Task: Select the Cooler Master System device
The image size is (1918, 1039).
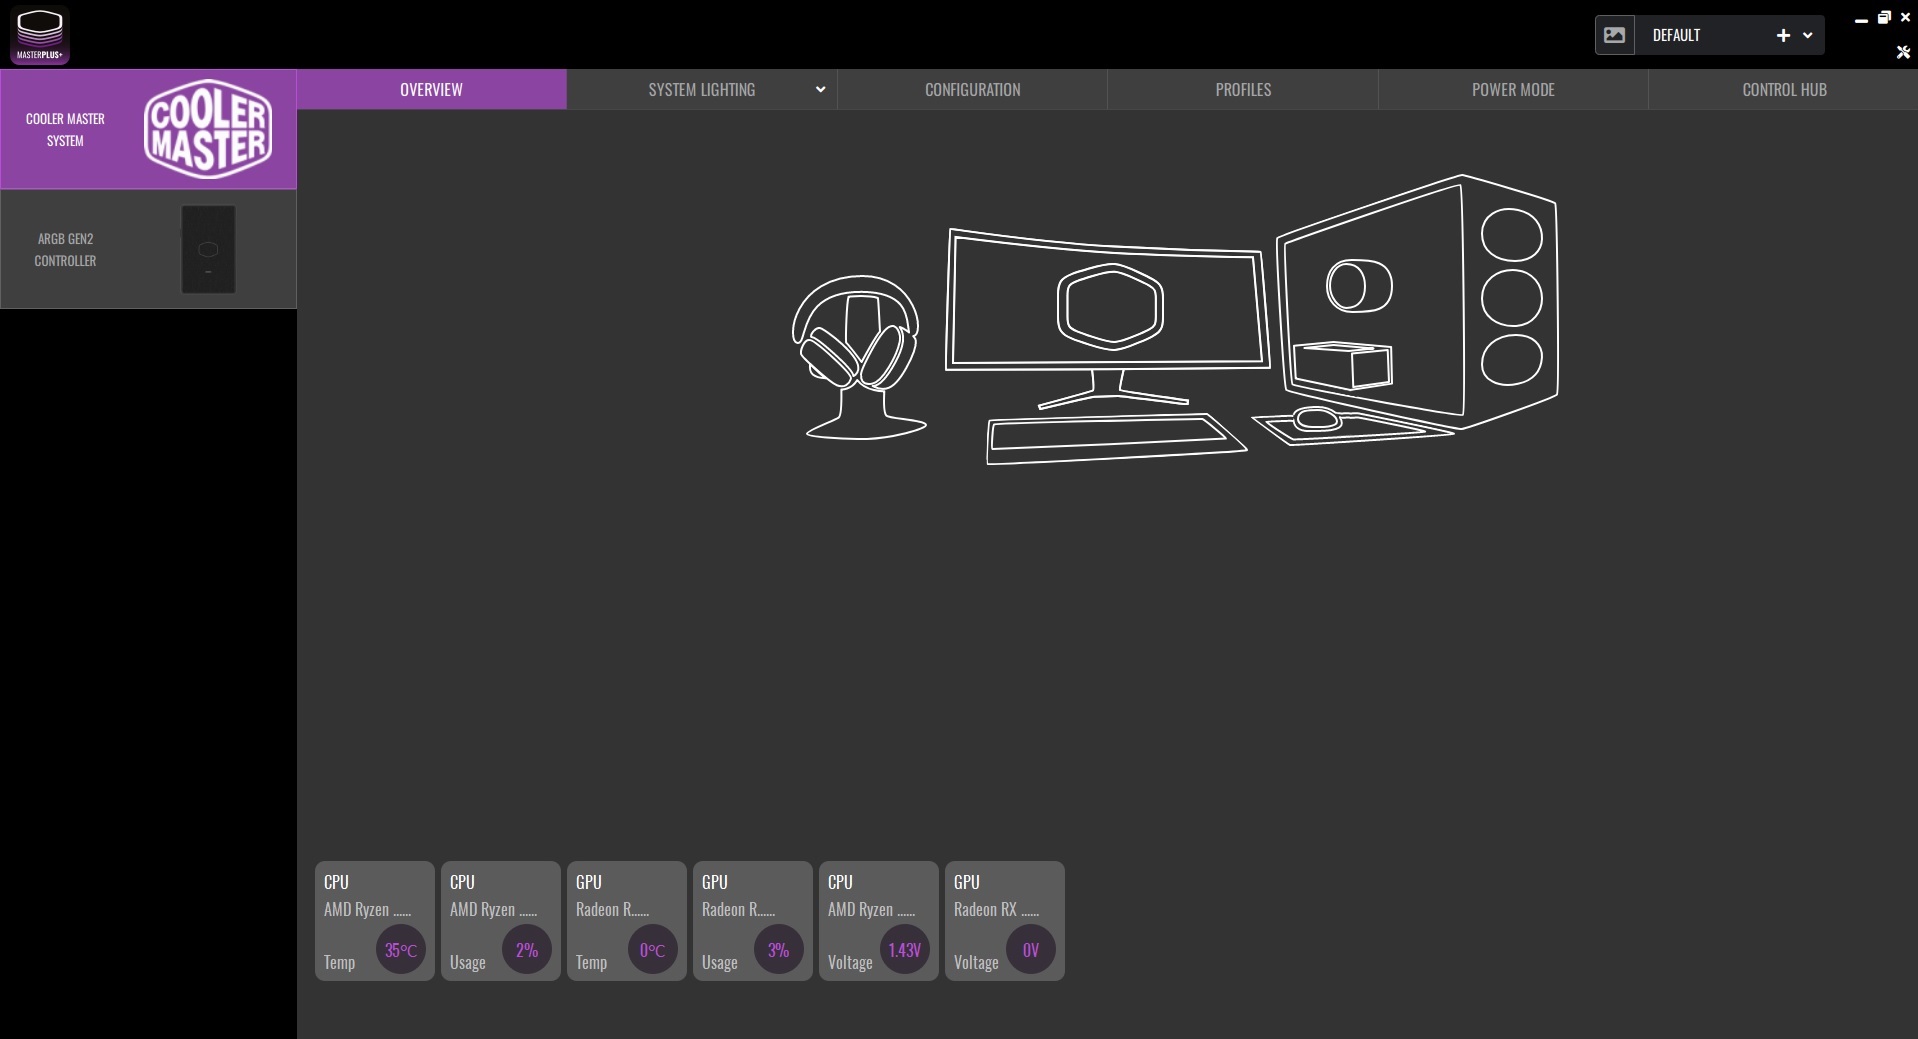Action: pyautogui.click(x=148, y=129)
